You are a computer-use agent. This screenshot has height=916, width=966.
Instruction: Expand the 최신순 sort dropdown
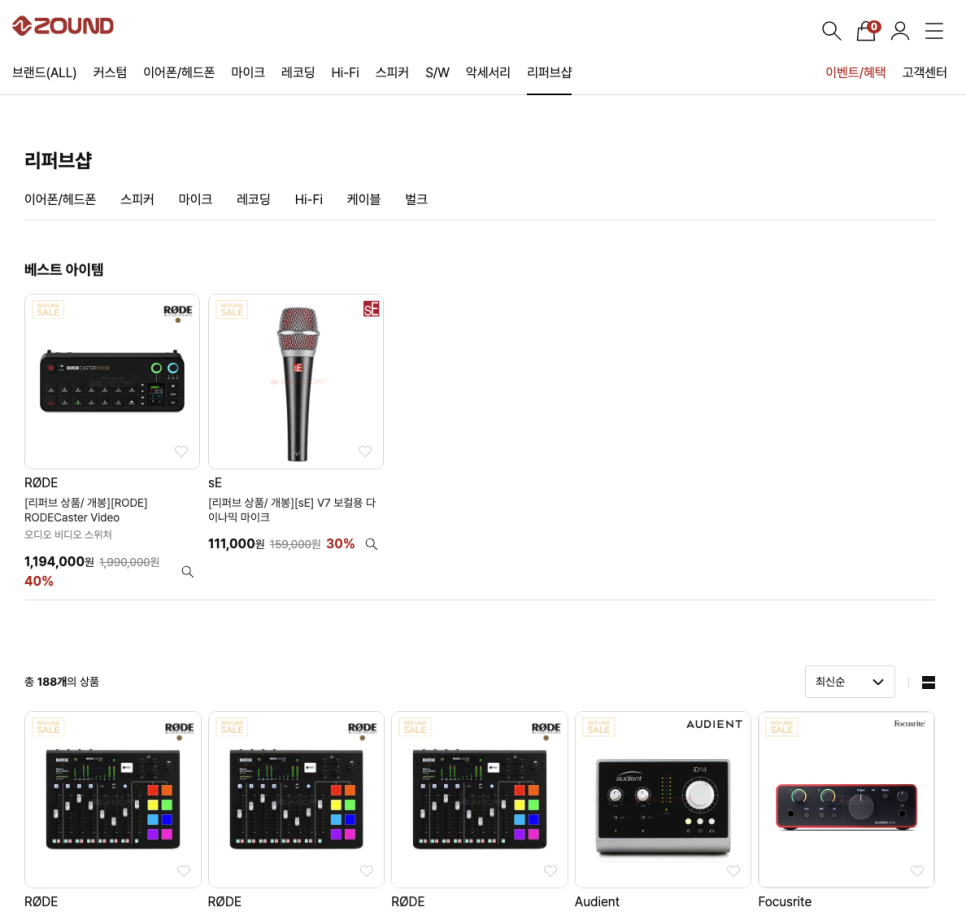pyautogui.click(x=850, y=681)
